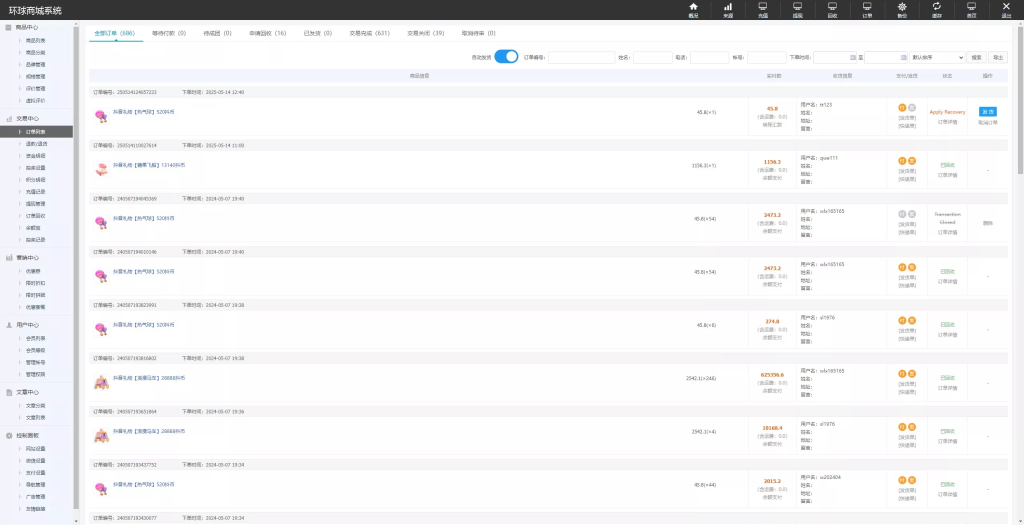The width and height of the screenshot is (1024, 525).
Task: Collapse the 商品中心 sidebar section
Action: (x=28, y=27)
